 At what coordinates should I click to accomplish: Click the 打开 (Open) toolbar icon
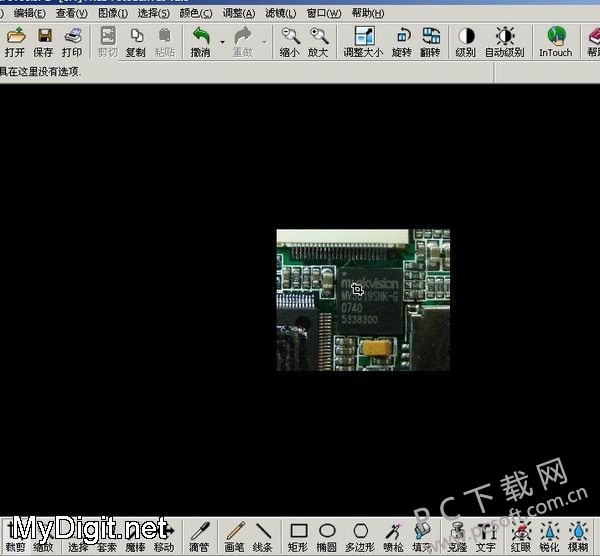16,36
